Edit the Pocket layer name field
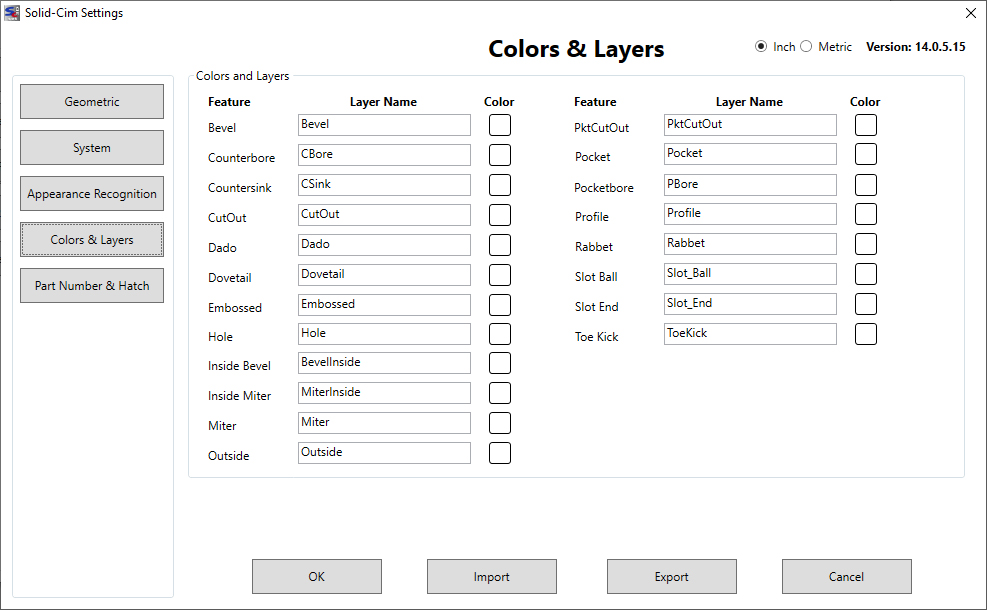This screenshot has height=610, width=987. coord(750,154)
